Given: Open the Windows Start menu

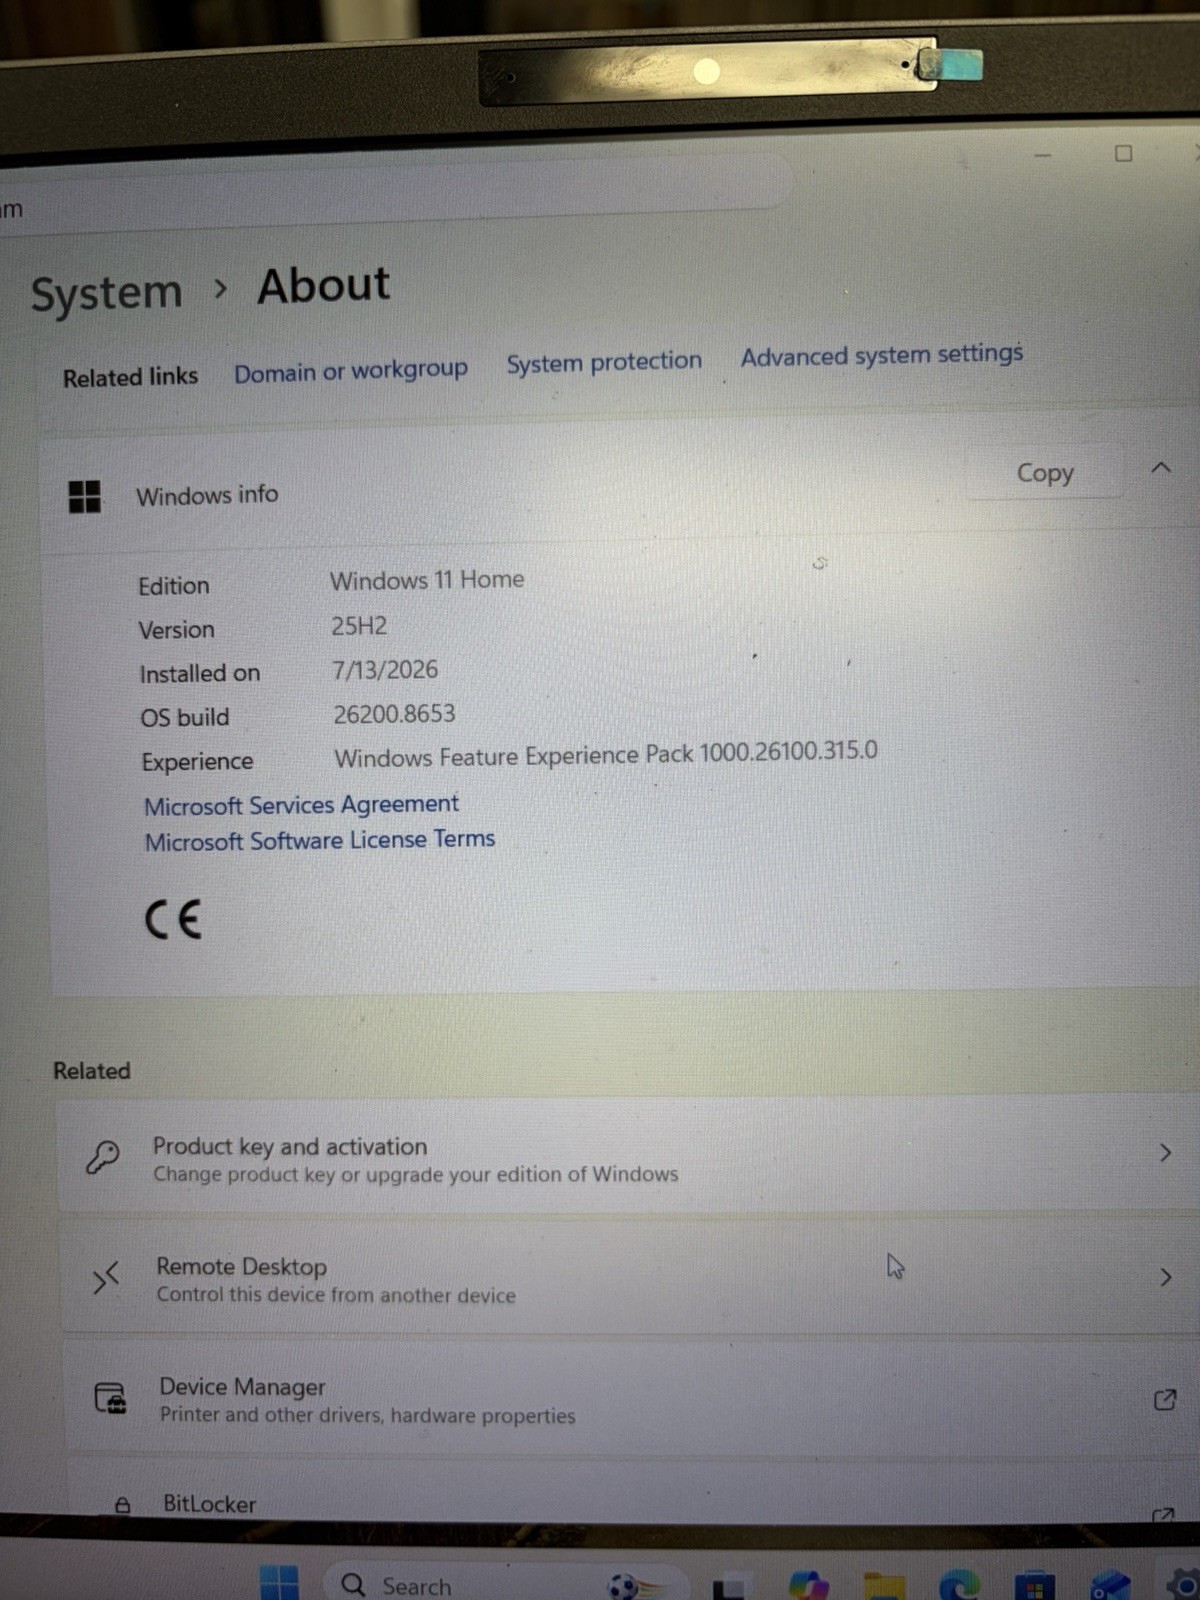Looking at the screenshot, I should [279, 1582].
